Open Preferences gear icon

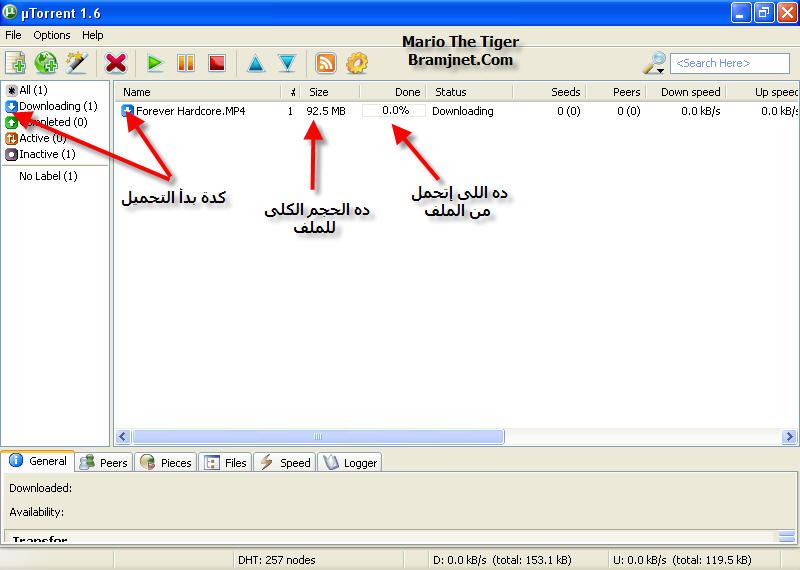[x=357, y=63]
